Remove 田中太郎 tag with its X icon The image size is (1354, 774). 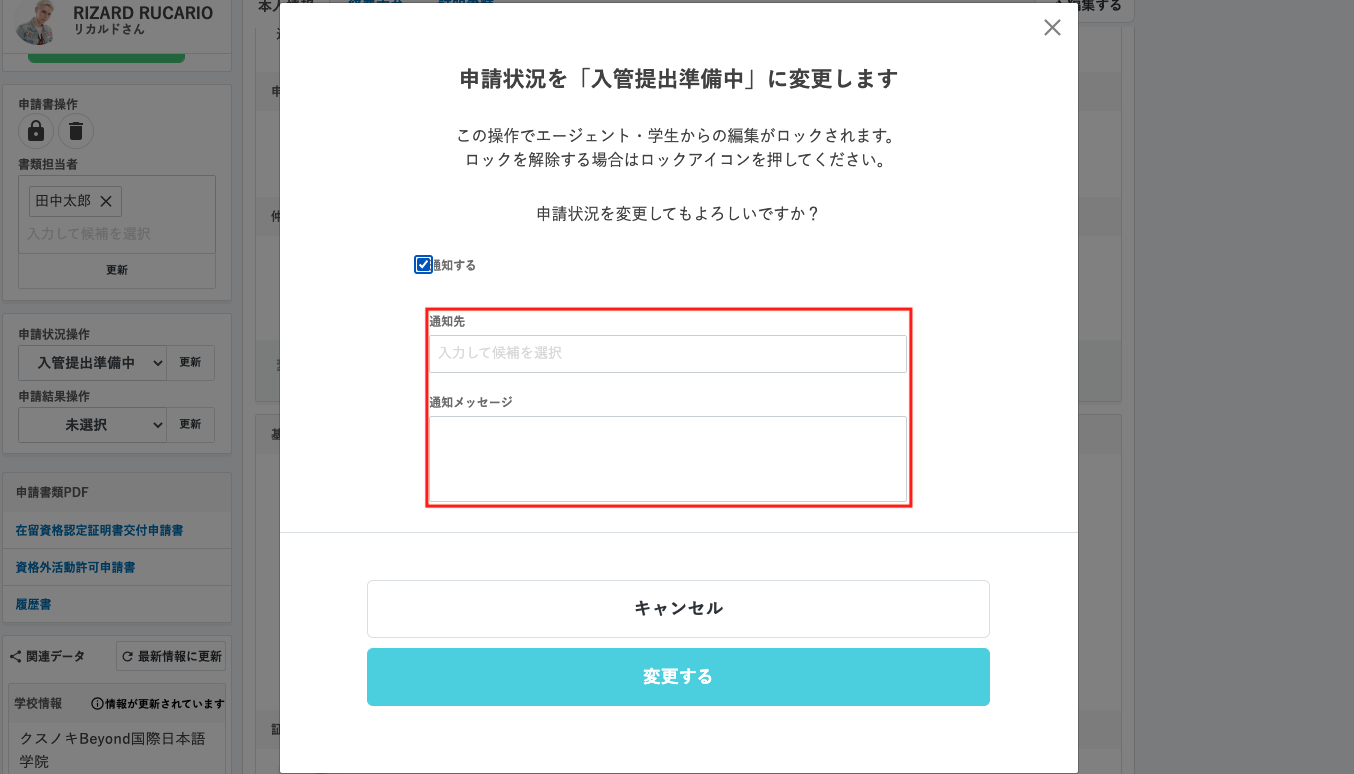point(106,201)
